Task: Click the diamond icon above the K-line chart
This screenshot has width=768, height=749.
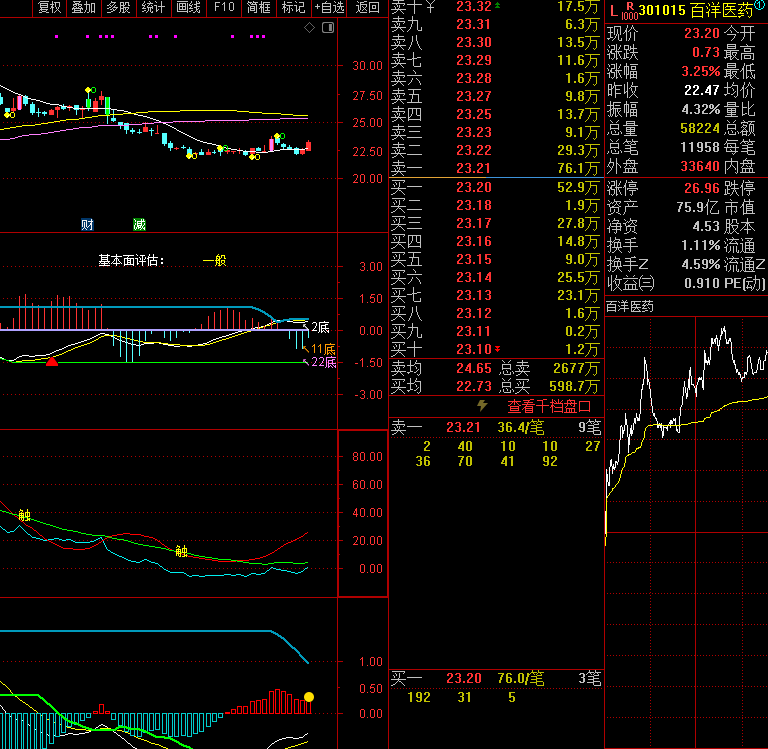Action: 309,27
